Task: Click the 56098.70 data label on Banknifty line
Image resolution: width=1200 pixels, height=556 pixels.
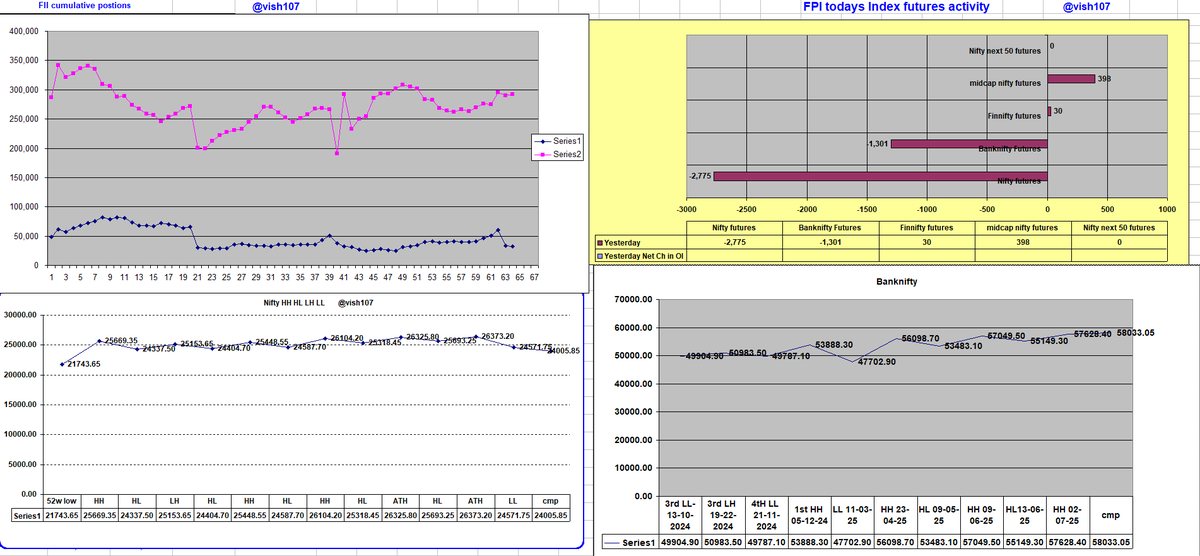Action: 918,339
